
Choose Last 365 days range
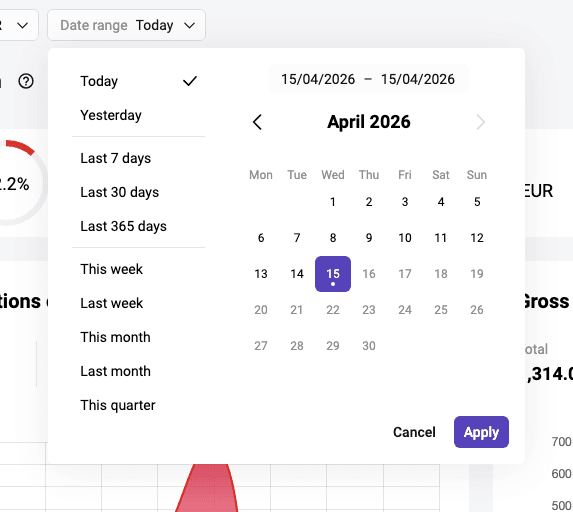point(138,226)
